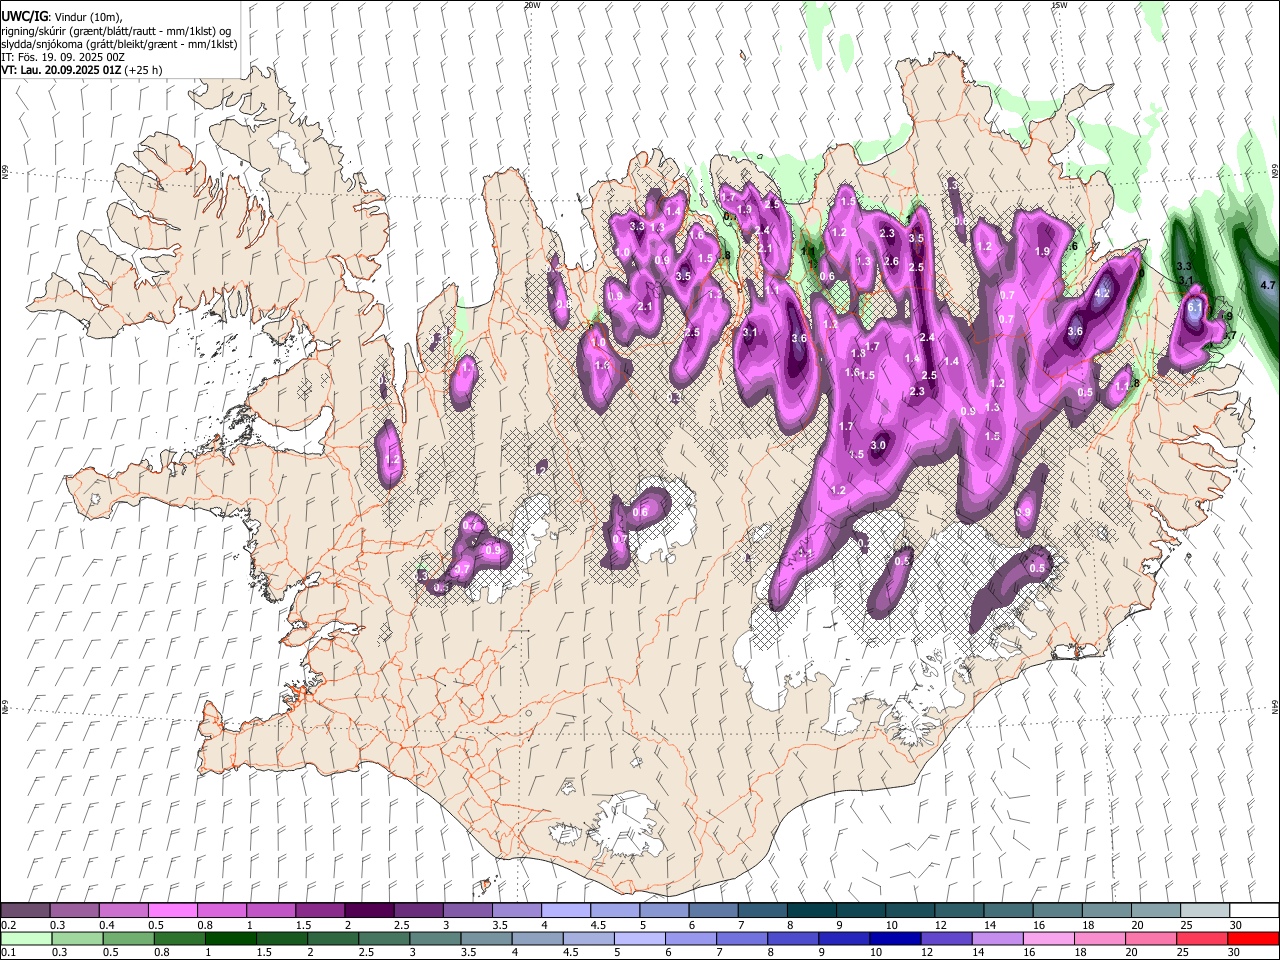Click the pale green 0.1 swatch in bottom legend row
This screenshot has height=960, width=1280.
tap(26, 938)
